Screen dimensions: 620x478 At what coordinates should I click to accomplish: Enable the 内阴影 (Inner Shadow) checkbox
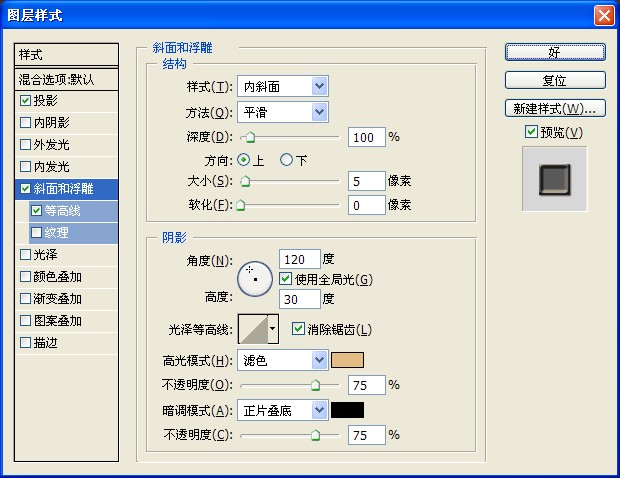pyautogui.click(x=26, y=123)
